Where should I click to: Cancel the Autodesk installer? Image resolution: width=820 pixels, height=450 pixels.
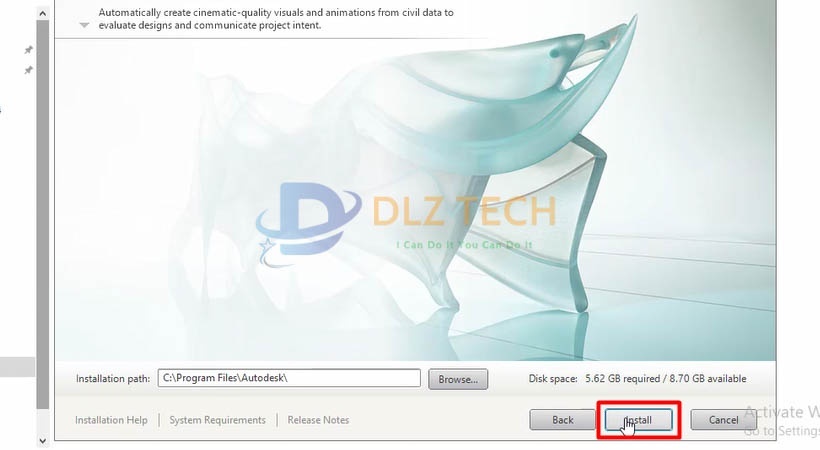(x=723, y=420)
